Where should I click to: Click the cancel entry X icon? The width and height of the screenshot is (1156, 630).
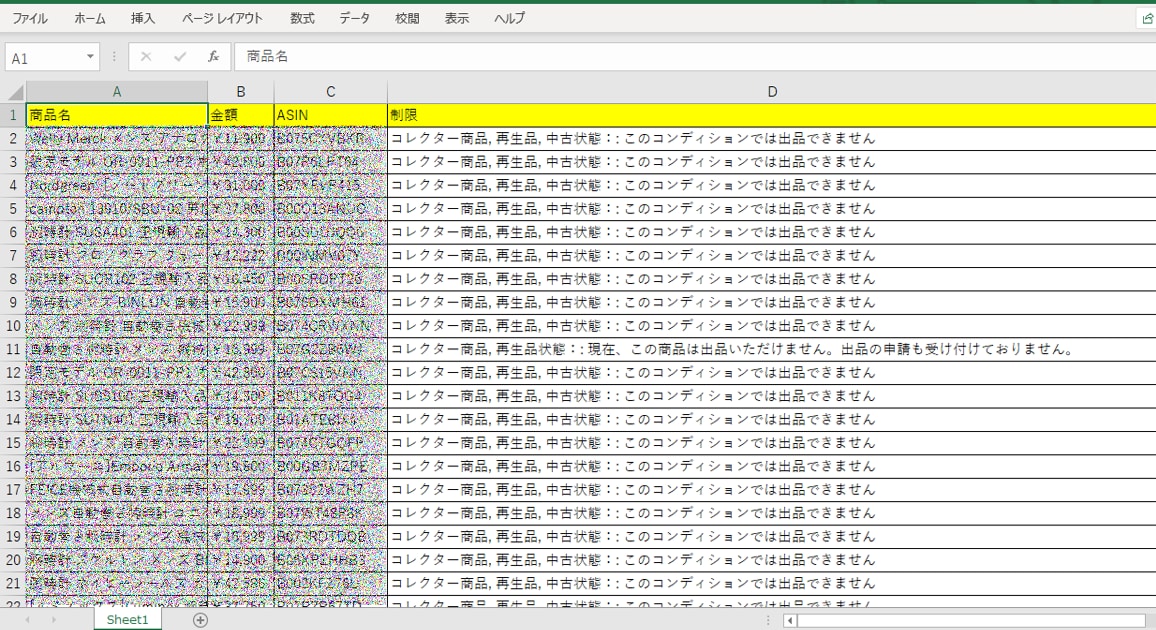tap(146, 57)
